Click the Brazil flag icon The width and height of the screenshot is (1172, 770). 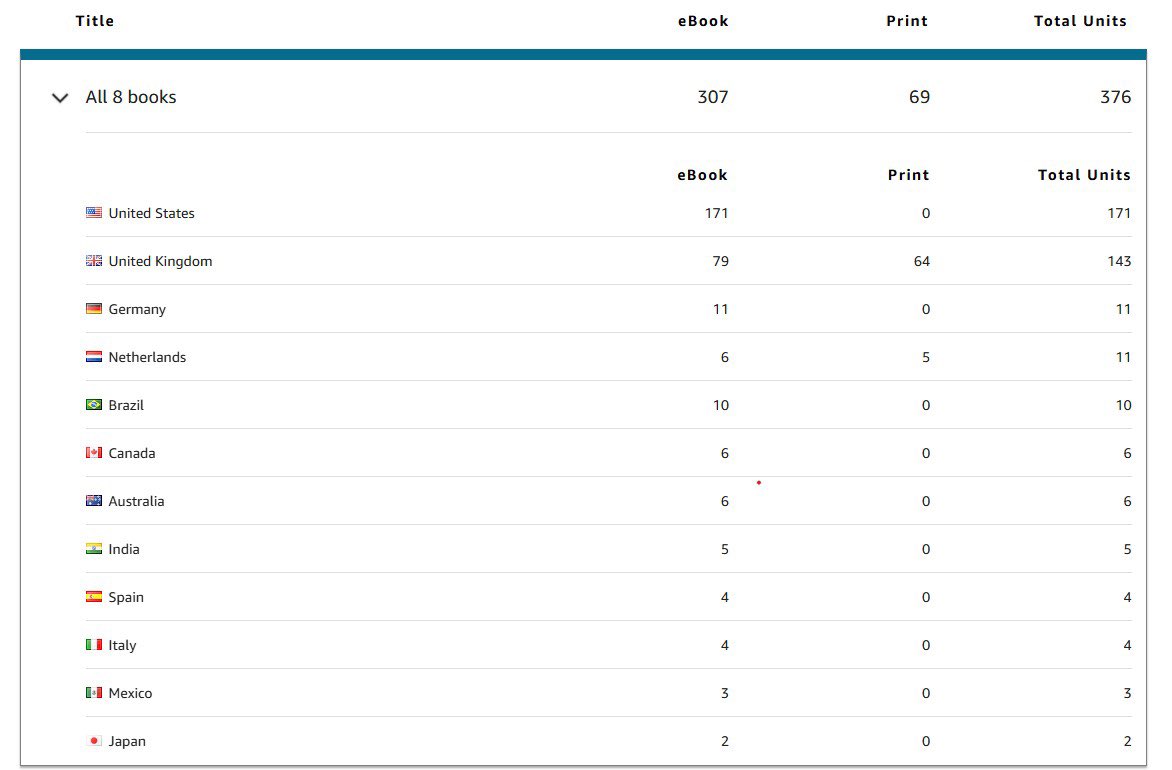pyautogui.click(x=93, y=404)
